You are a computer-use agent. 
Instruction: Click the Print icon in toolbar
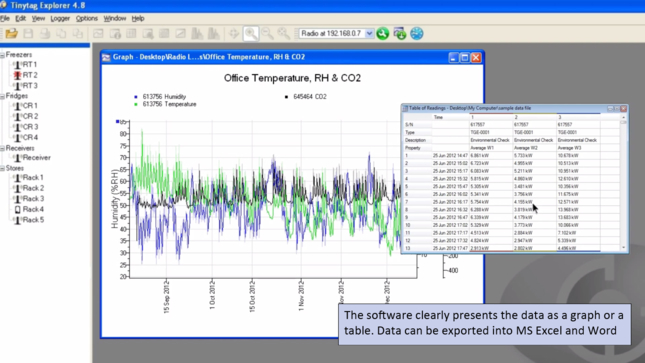tap(45, 33)
